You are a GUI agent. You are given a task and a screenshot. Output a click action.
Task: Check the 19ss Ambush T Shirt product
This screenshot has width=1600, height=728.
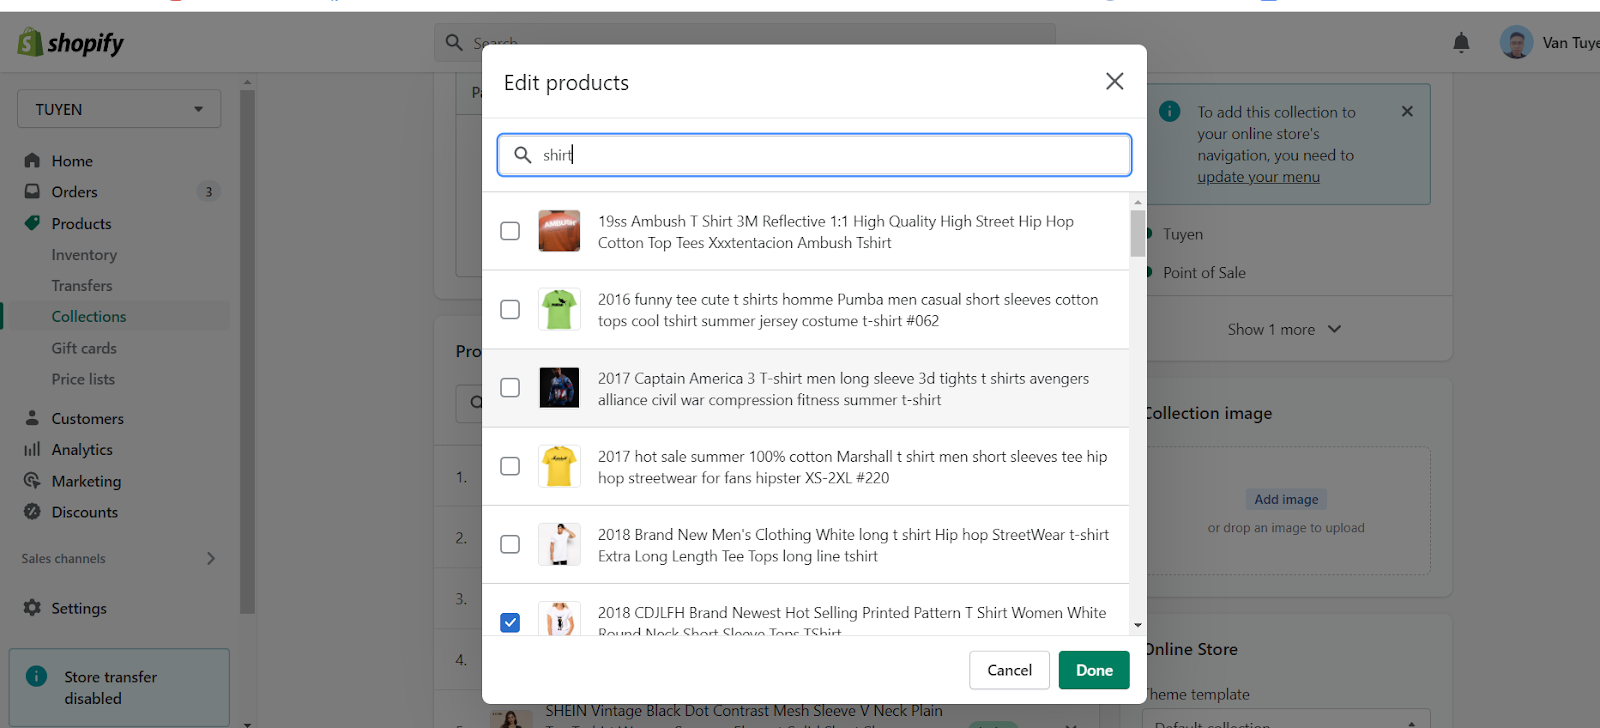click(510, 231)
